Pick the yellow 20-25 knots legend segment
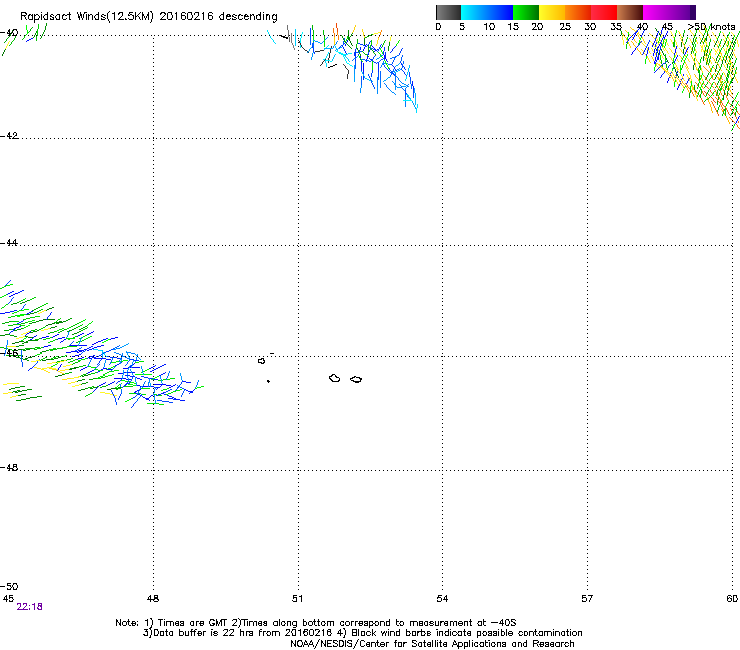Viewport: 740px width, 650px height. [551, 12]
